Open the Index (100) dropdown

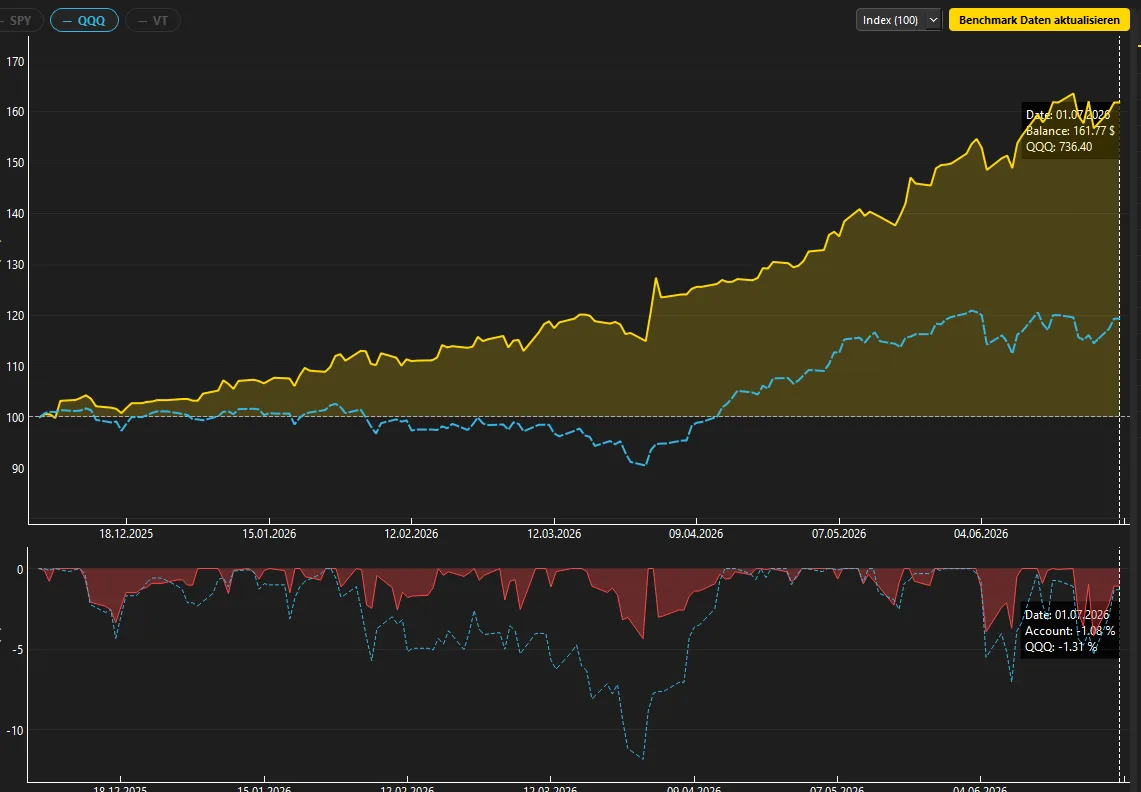(x=899, y=20)
